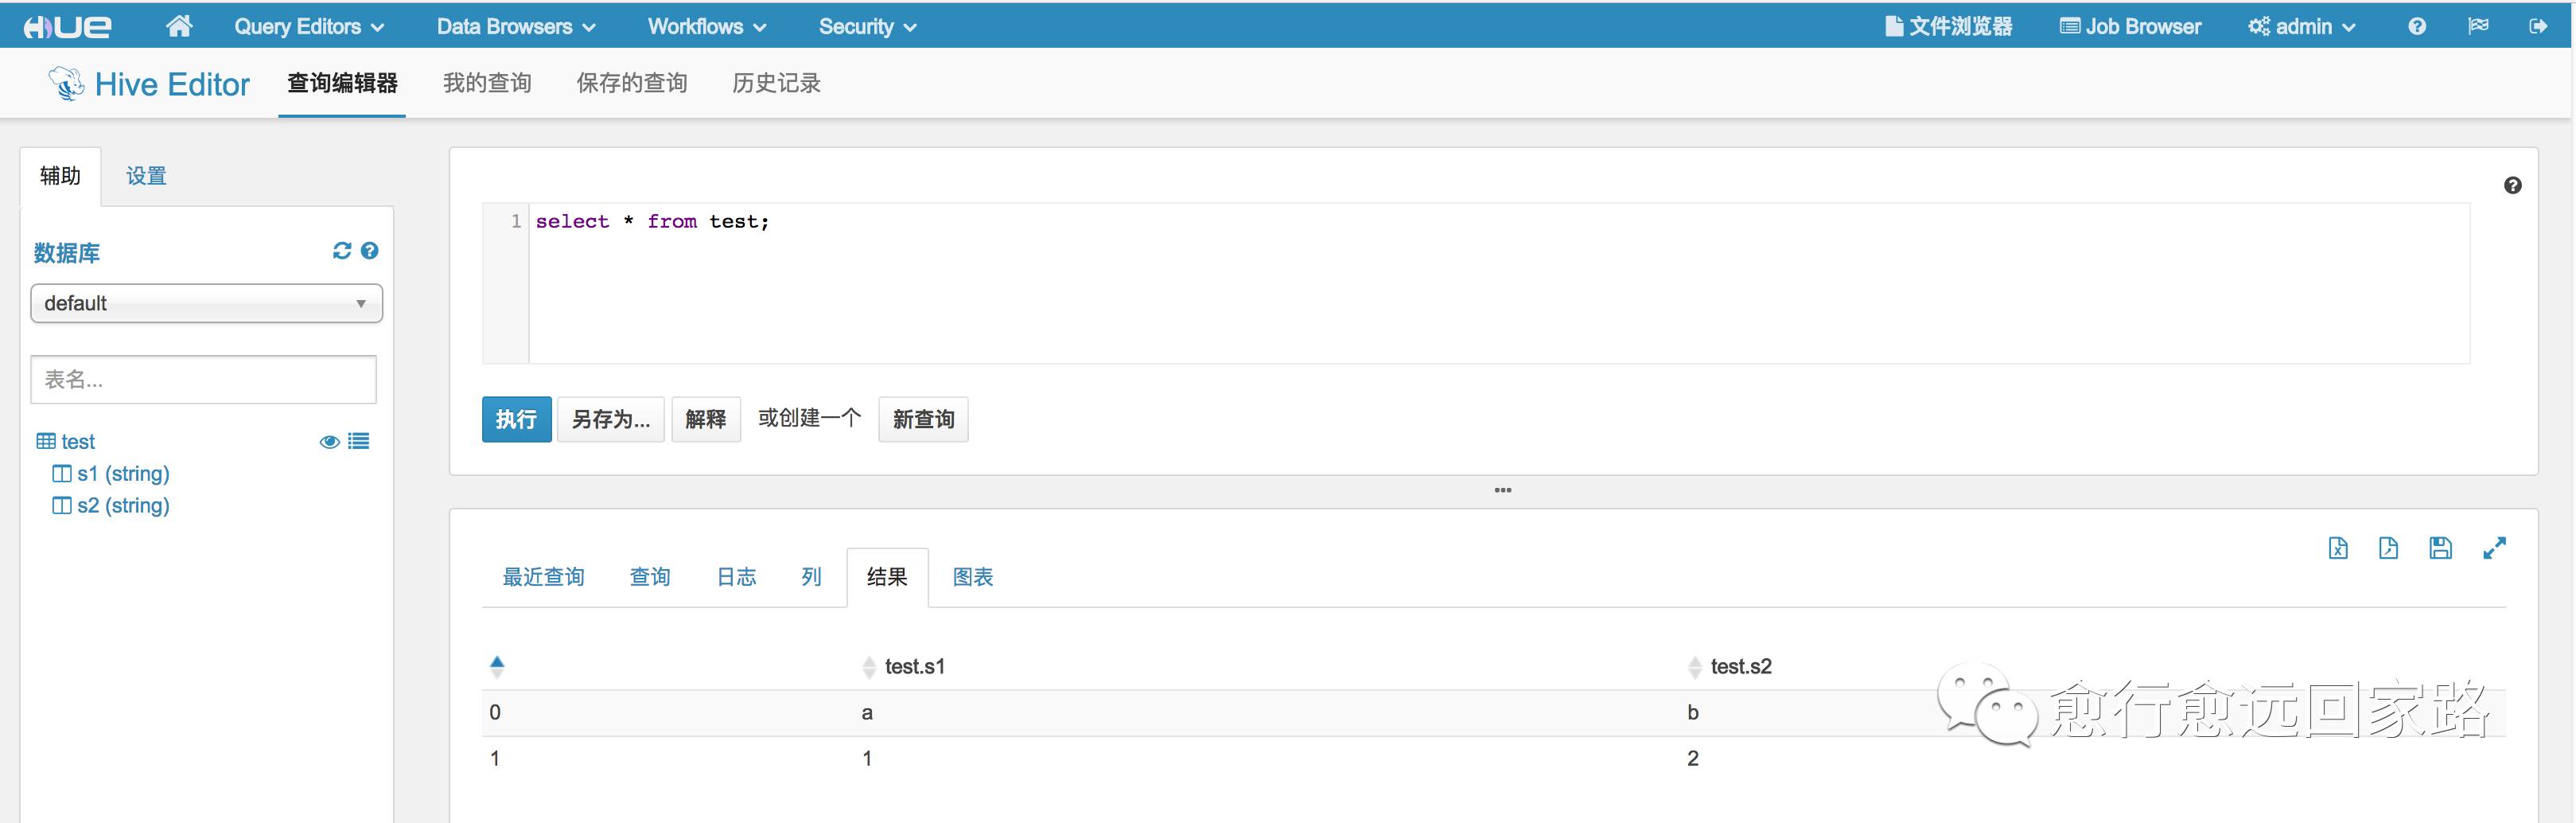Image resolution: width=2576 pixels, height=823 pixels.
Task: Switch to 查询编辑器 tab
Action: (342, 83)
